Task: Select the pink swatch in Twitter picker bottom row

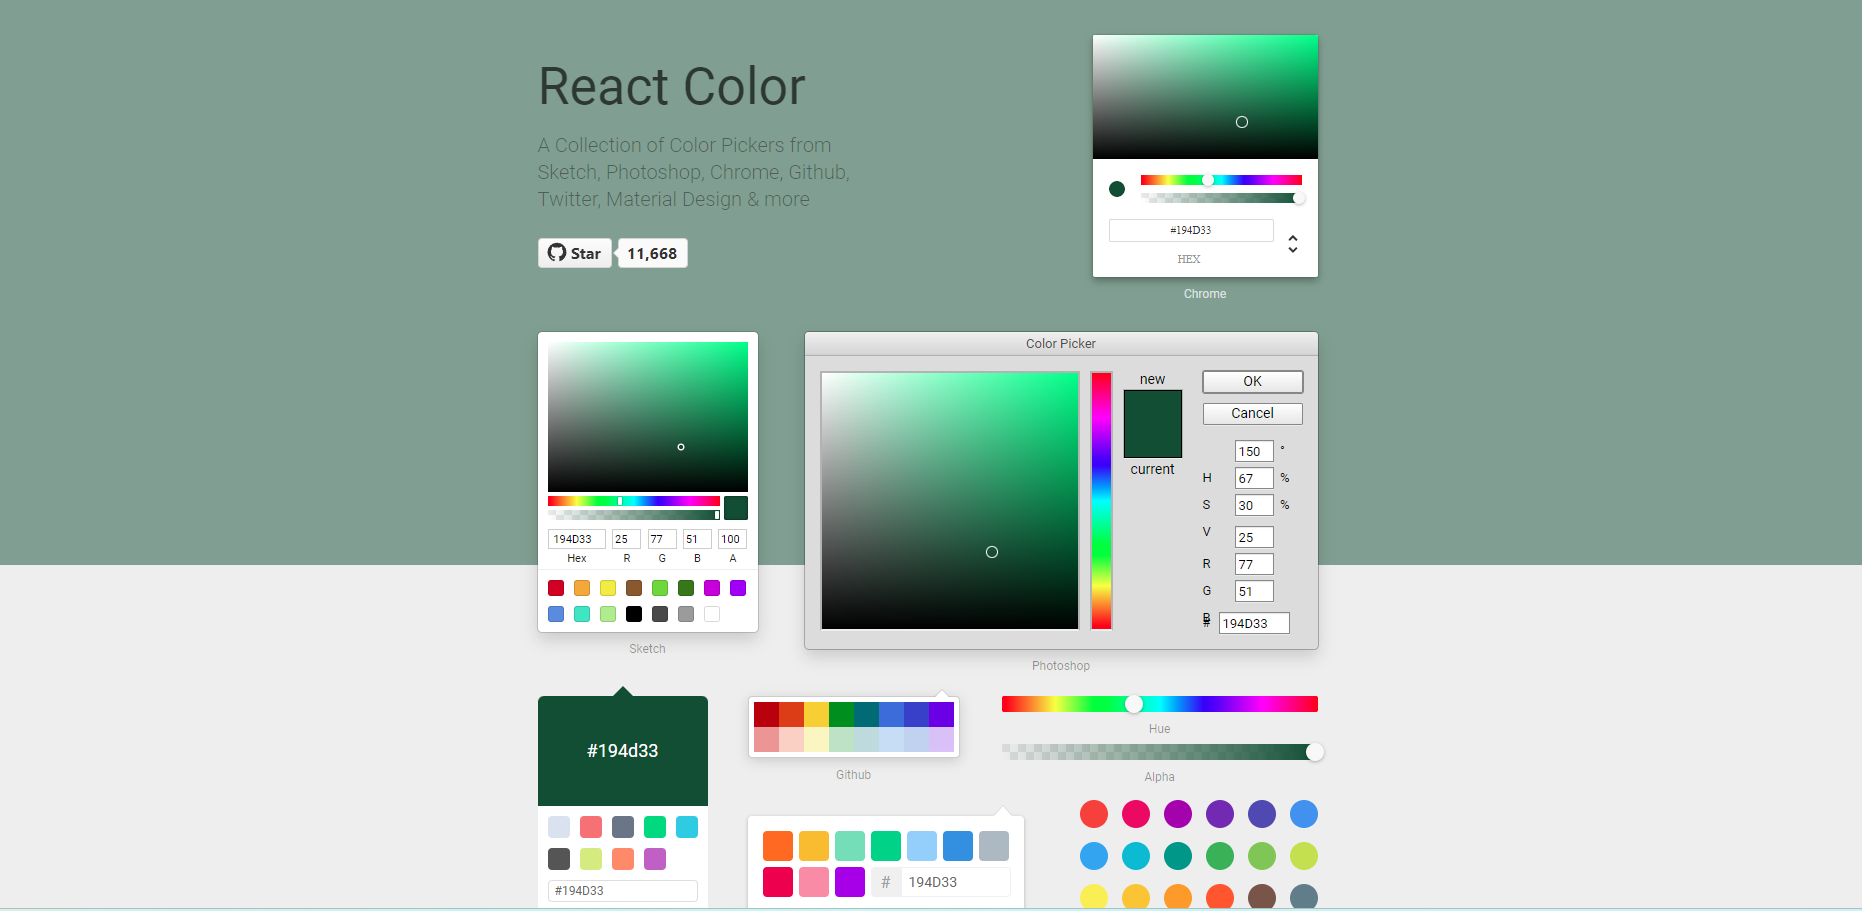Action: pos(814,882)
